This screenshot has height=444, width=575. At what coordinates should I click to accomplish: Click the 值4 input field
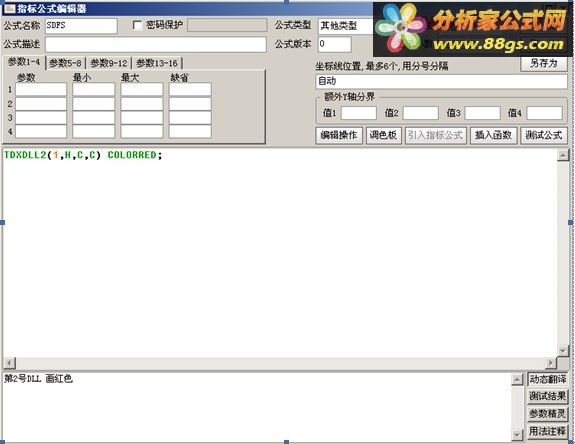click(544, 113)
